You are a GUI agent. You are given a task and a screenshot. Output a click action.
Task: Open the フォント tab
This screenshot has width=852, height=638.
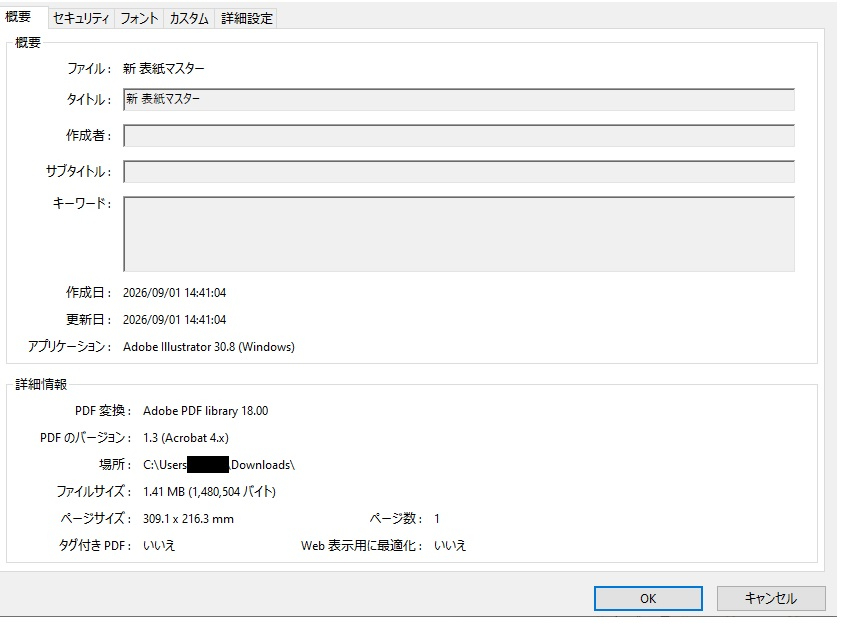[139, 18]
